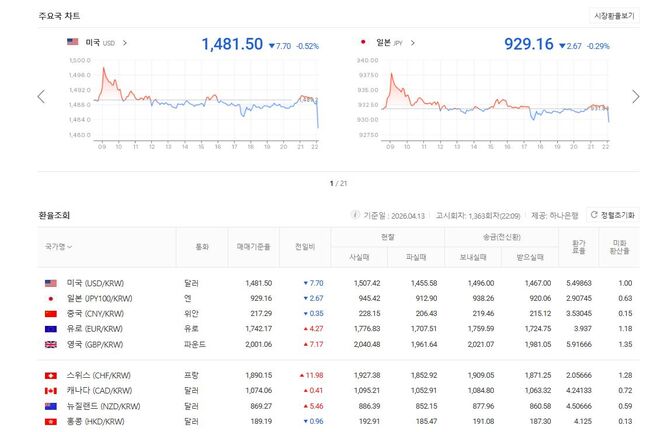The width and height of the screenshot is (650, 432).
Task: Open the 뉴질랜드 (NZD/KRW) row link
Action: (x=100, y=405)
